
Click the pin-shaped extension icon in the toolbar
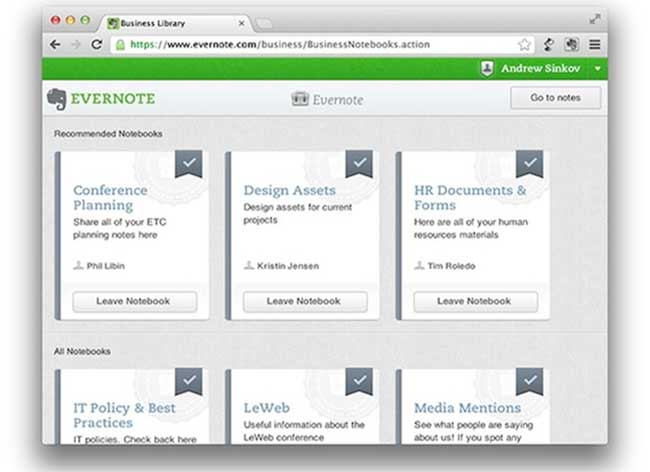(x=549, y=44)
